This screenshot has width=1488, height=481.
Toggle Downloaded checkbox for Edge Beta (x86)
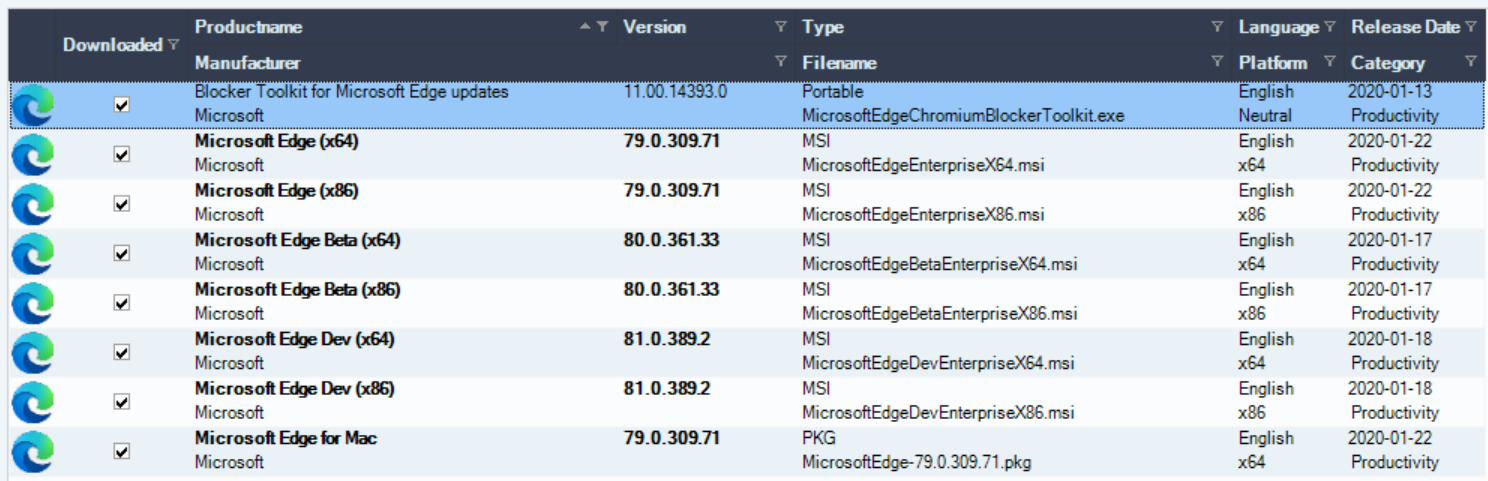click(122, 302)
